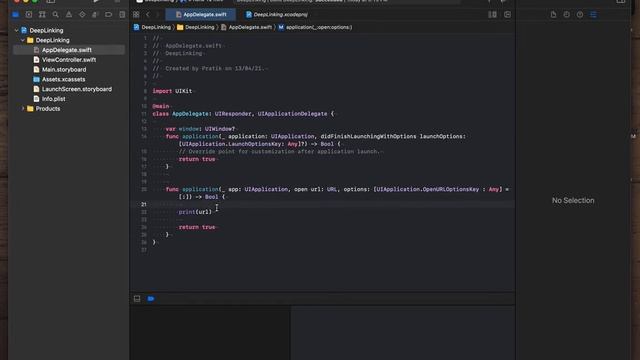
Task: Select AppDelegate.swift in the navigator
Action: [69, 50]
